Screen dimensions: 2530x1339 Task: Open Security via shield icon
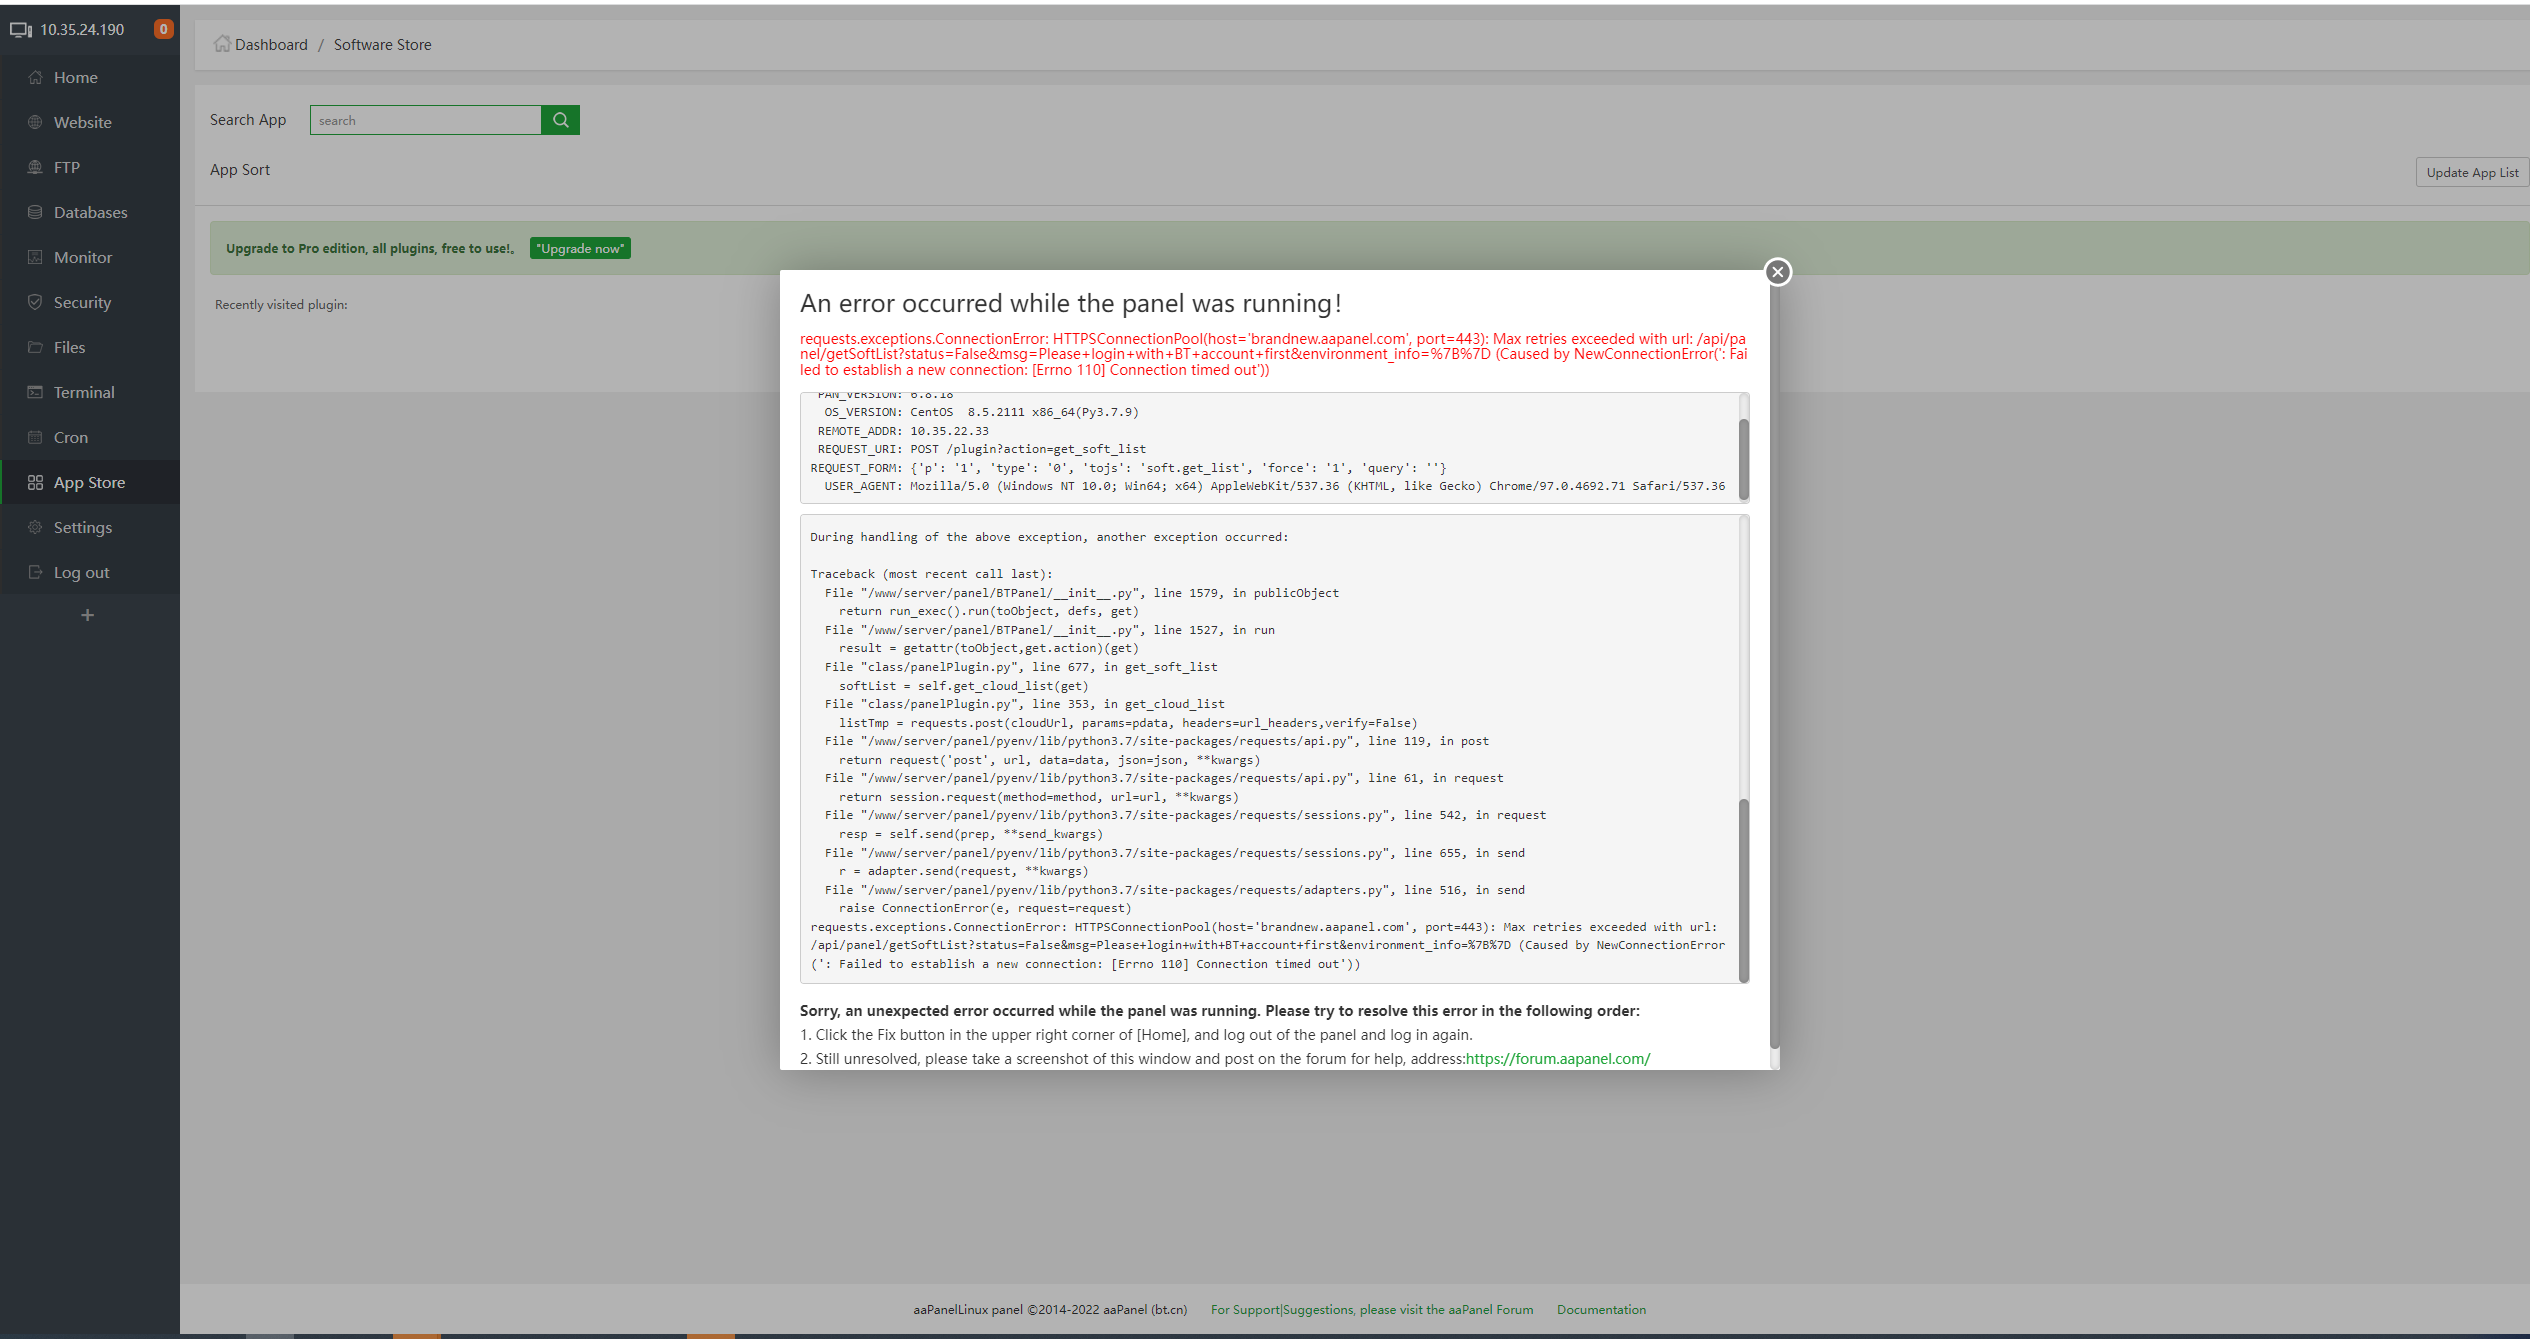tap(35, 303)
